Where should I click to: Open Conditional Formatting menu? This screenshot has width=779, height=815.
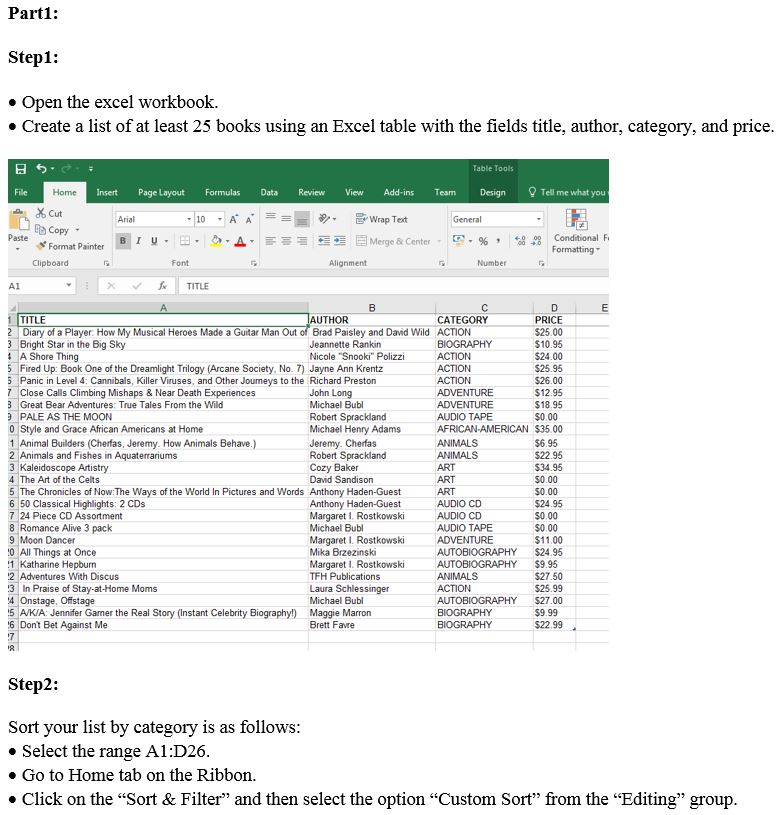click(x=576, y=231)
